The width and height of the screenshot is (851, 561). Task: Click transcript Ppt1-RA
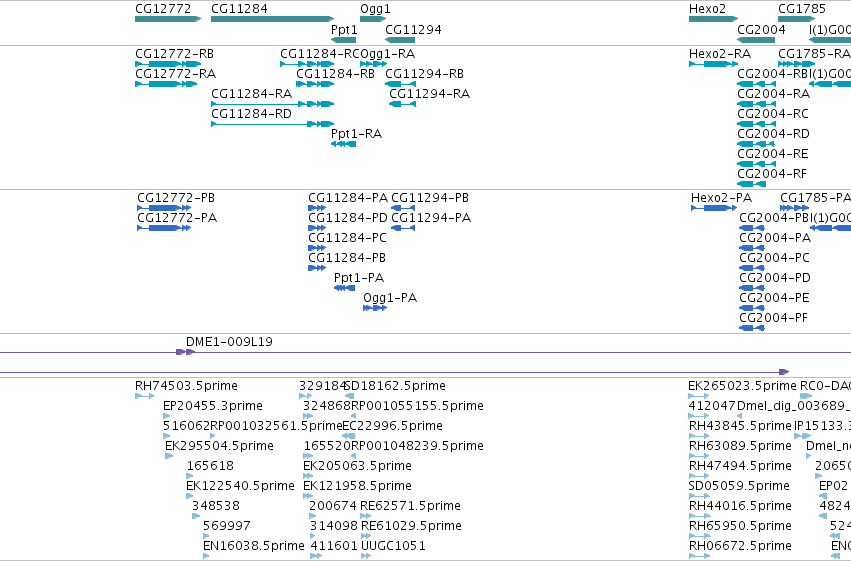(x=344, y=144)
